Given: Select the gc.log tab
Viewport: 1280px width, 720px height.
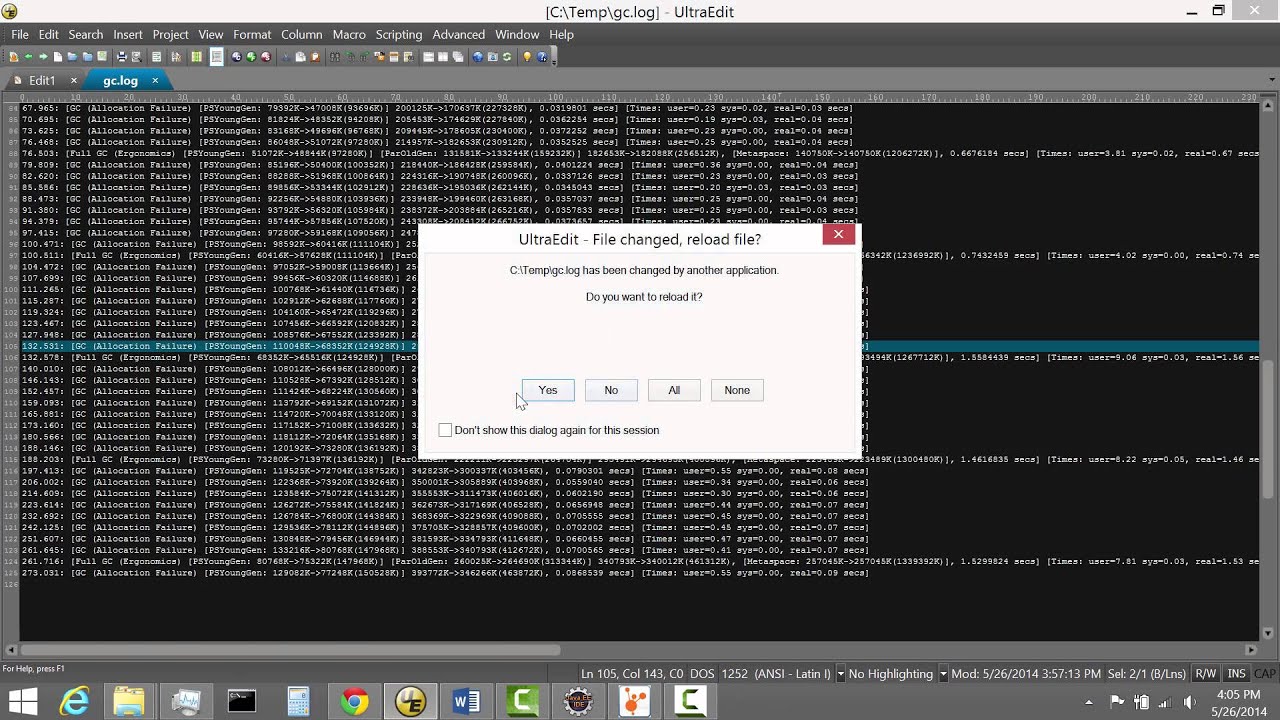Looking at the screenshot, I should coord(120,80).
